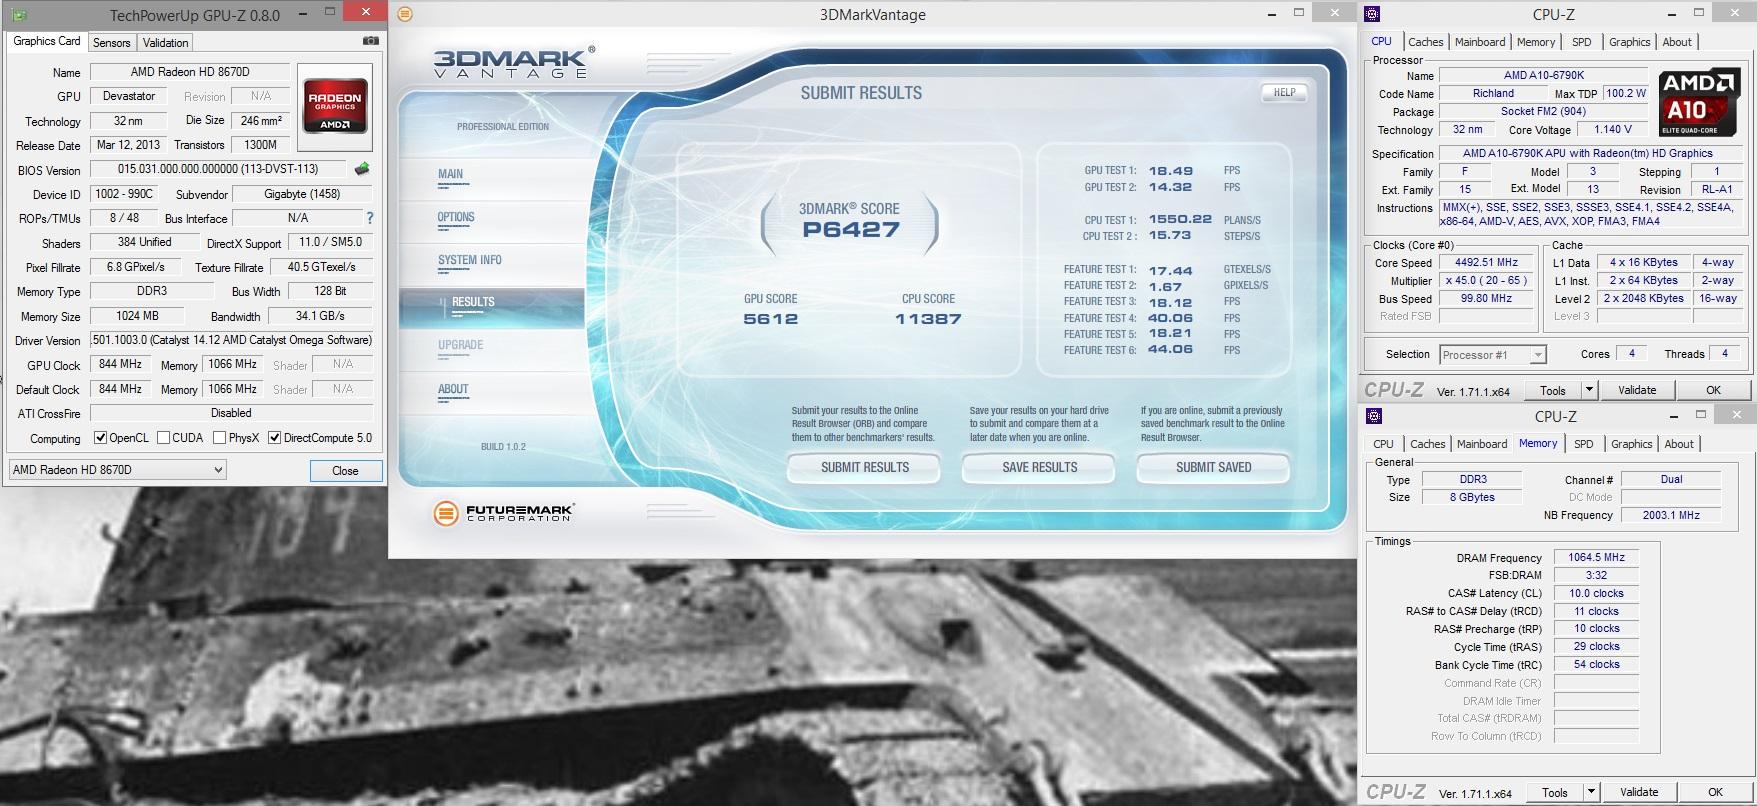The height and width of the screenshot is (806, 1757).
Task: Toggle the OpenCL checkbox
Action: [x=100, y=438]
